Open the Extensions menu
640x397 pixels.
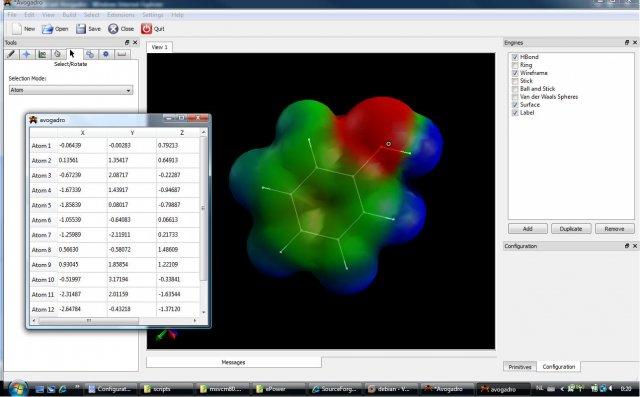[x=121, y=15]
